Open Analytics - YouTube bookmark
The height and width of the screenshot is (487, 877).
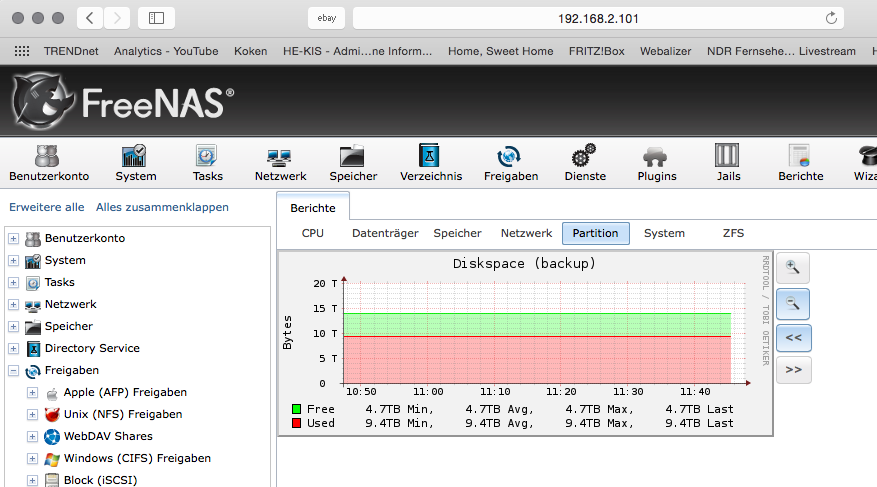click(x=166, y=51)
